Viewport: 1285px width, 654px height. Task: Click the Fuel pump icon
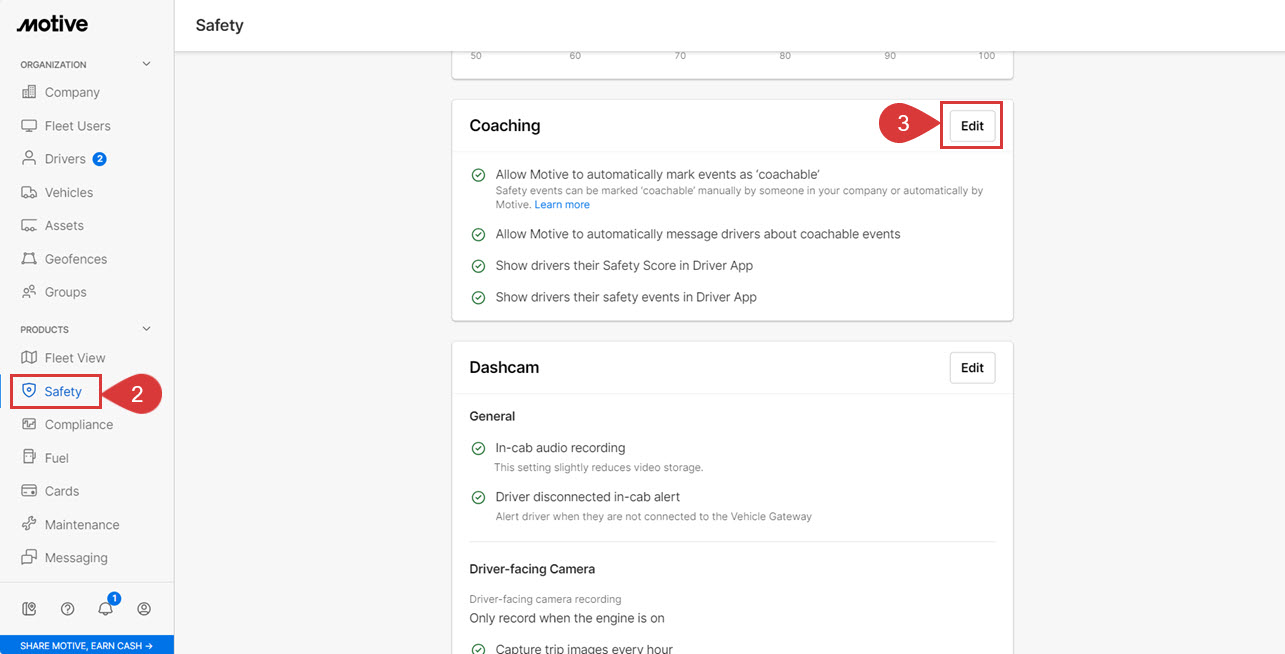(x=29, y=458)
